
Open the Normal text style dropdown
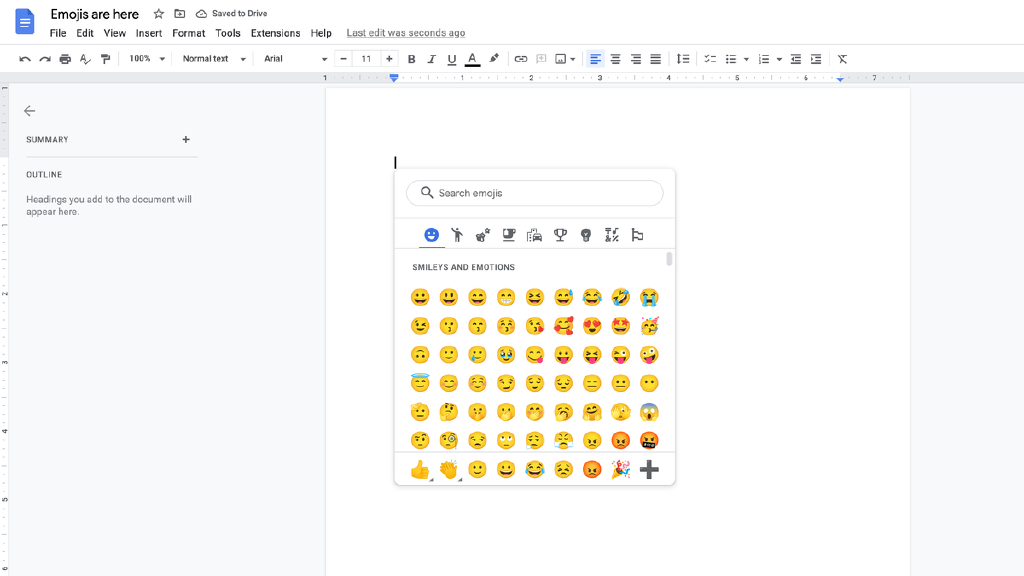pos(213,59)
